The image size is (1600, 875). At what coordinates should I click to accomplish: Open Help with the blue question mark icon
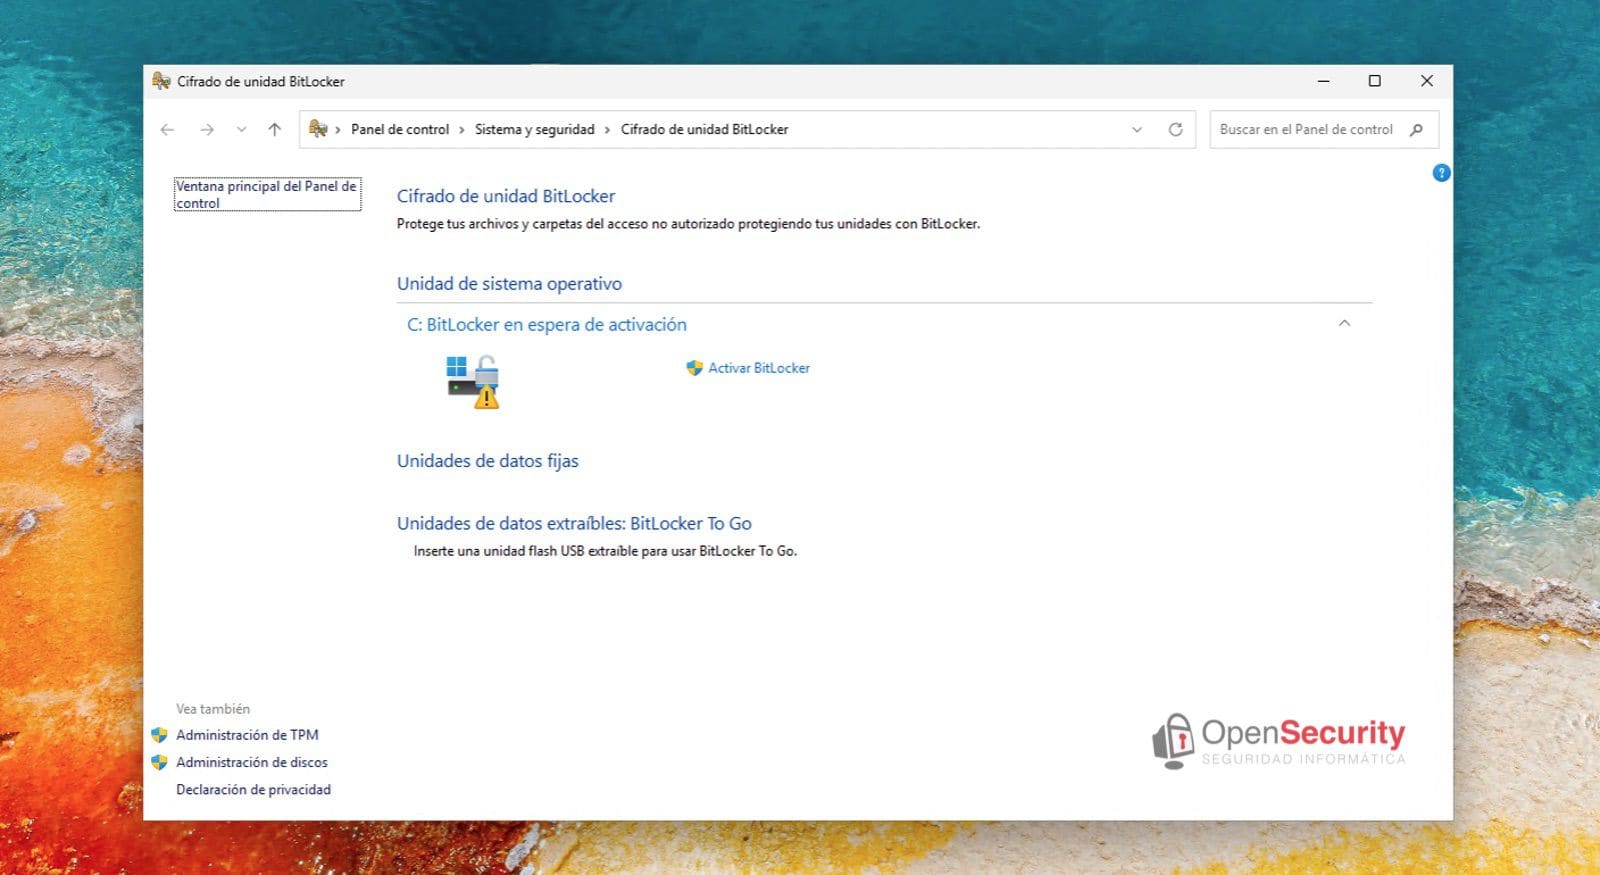pyautogui.click(x=1441, y=173)
